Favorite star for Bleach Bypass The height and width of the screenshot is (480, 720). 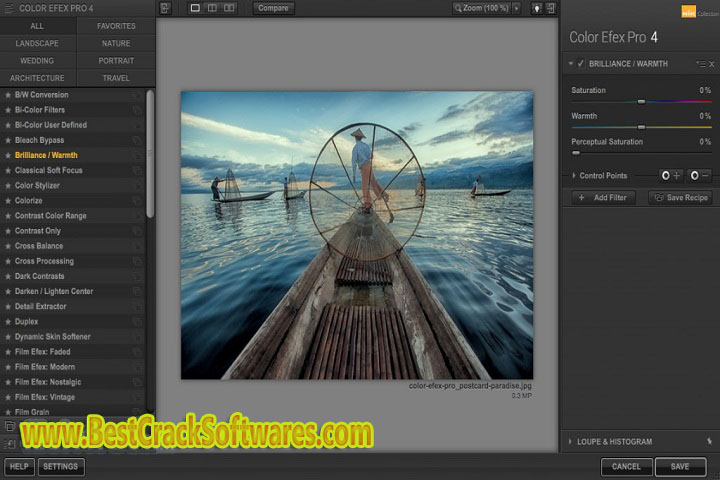(8, 141)
